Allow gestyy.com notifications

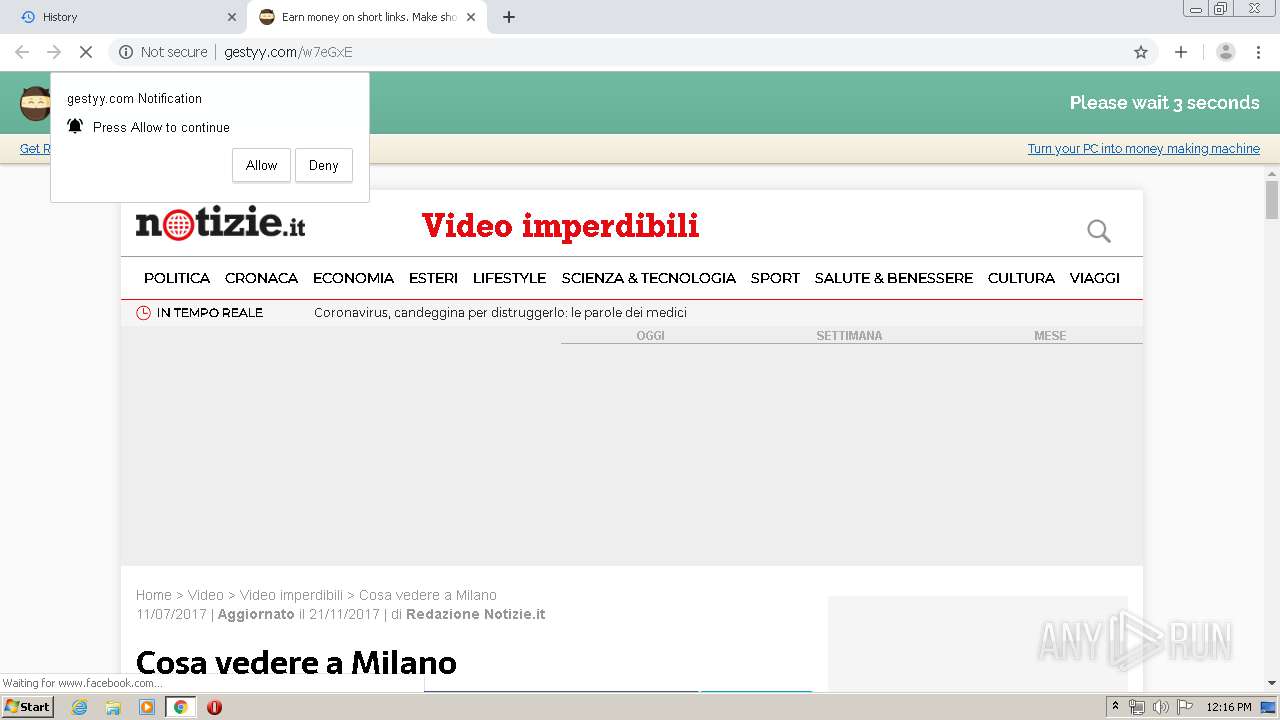point(261,165)
